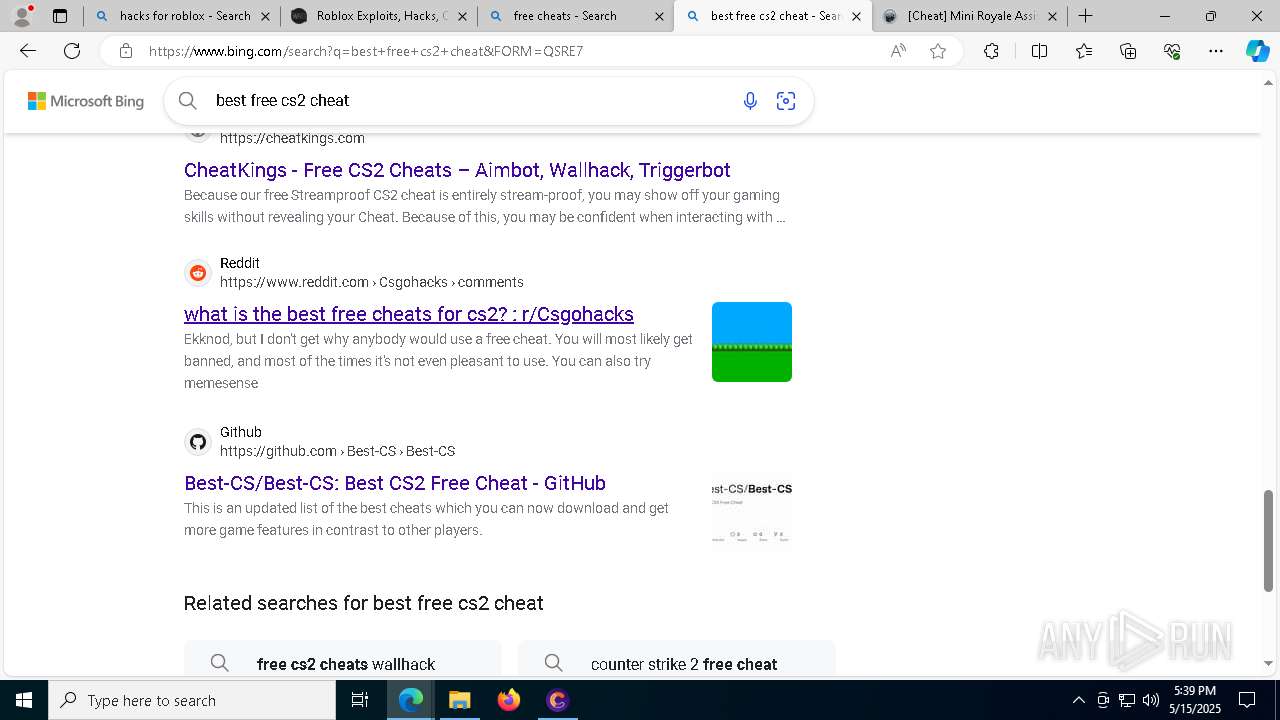This screenshot has width=1280, height=720.
Task: View site information lock icon
Action: (126, 51)
